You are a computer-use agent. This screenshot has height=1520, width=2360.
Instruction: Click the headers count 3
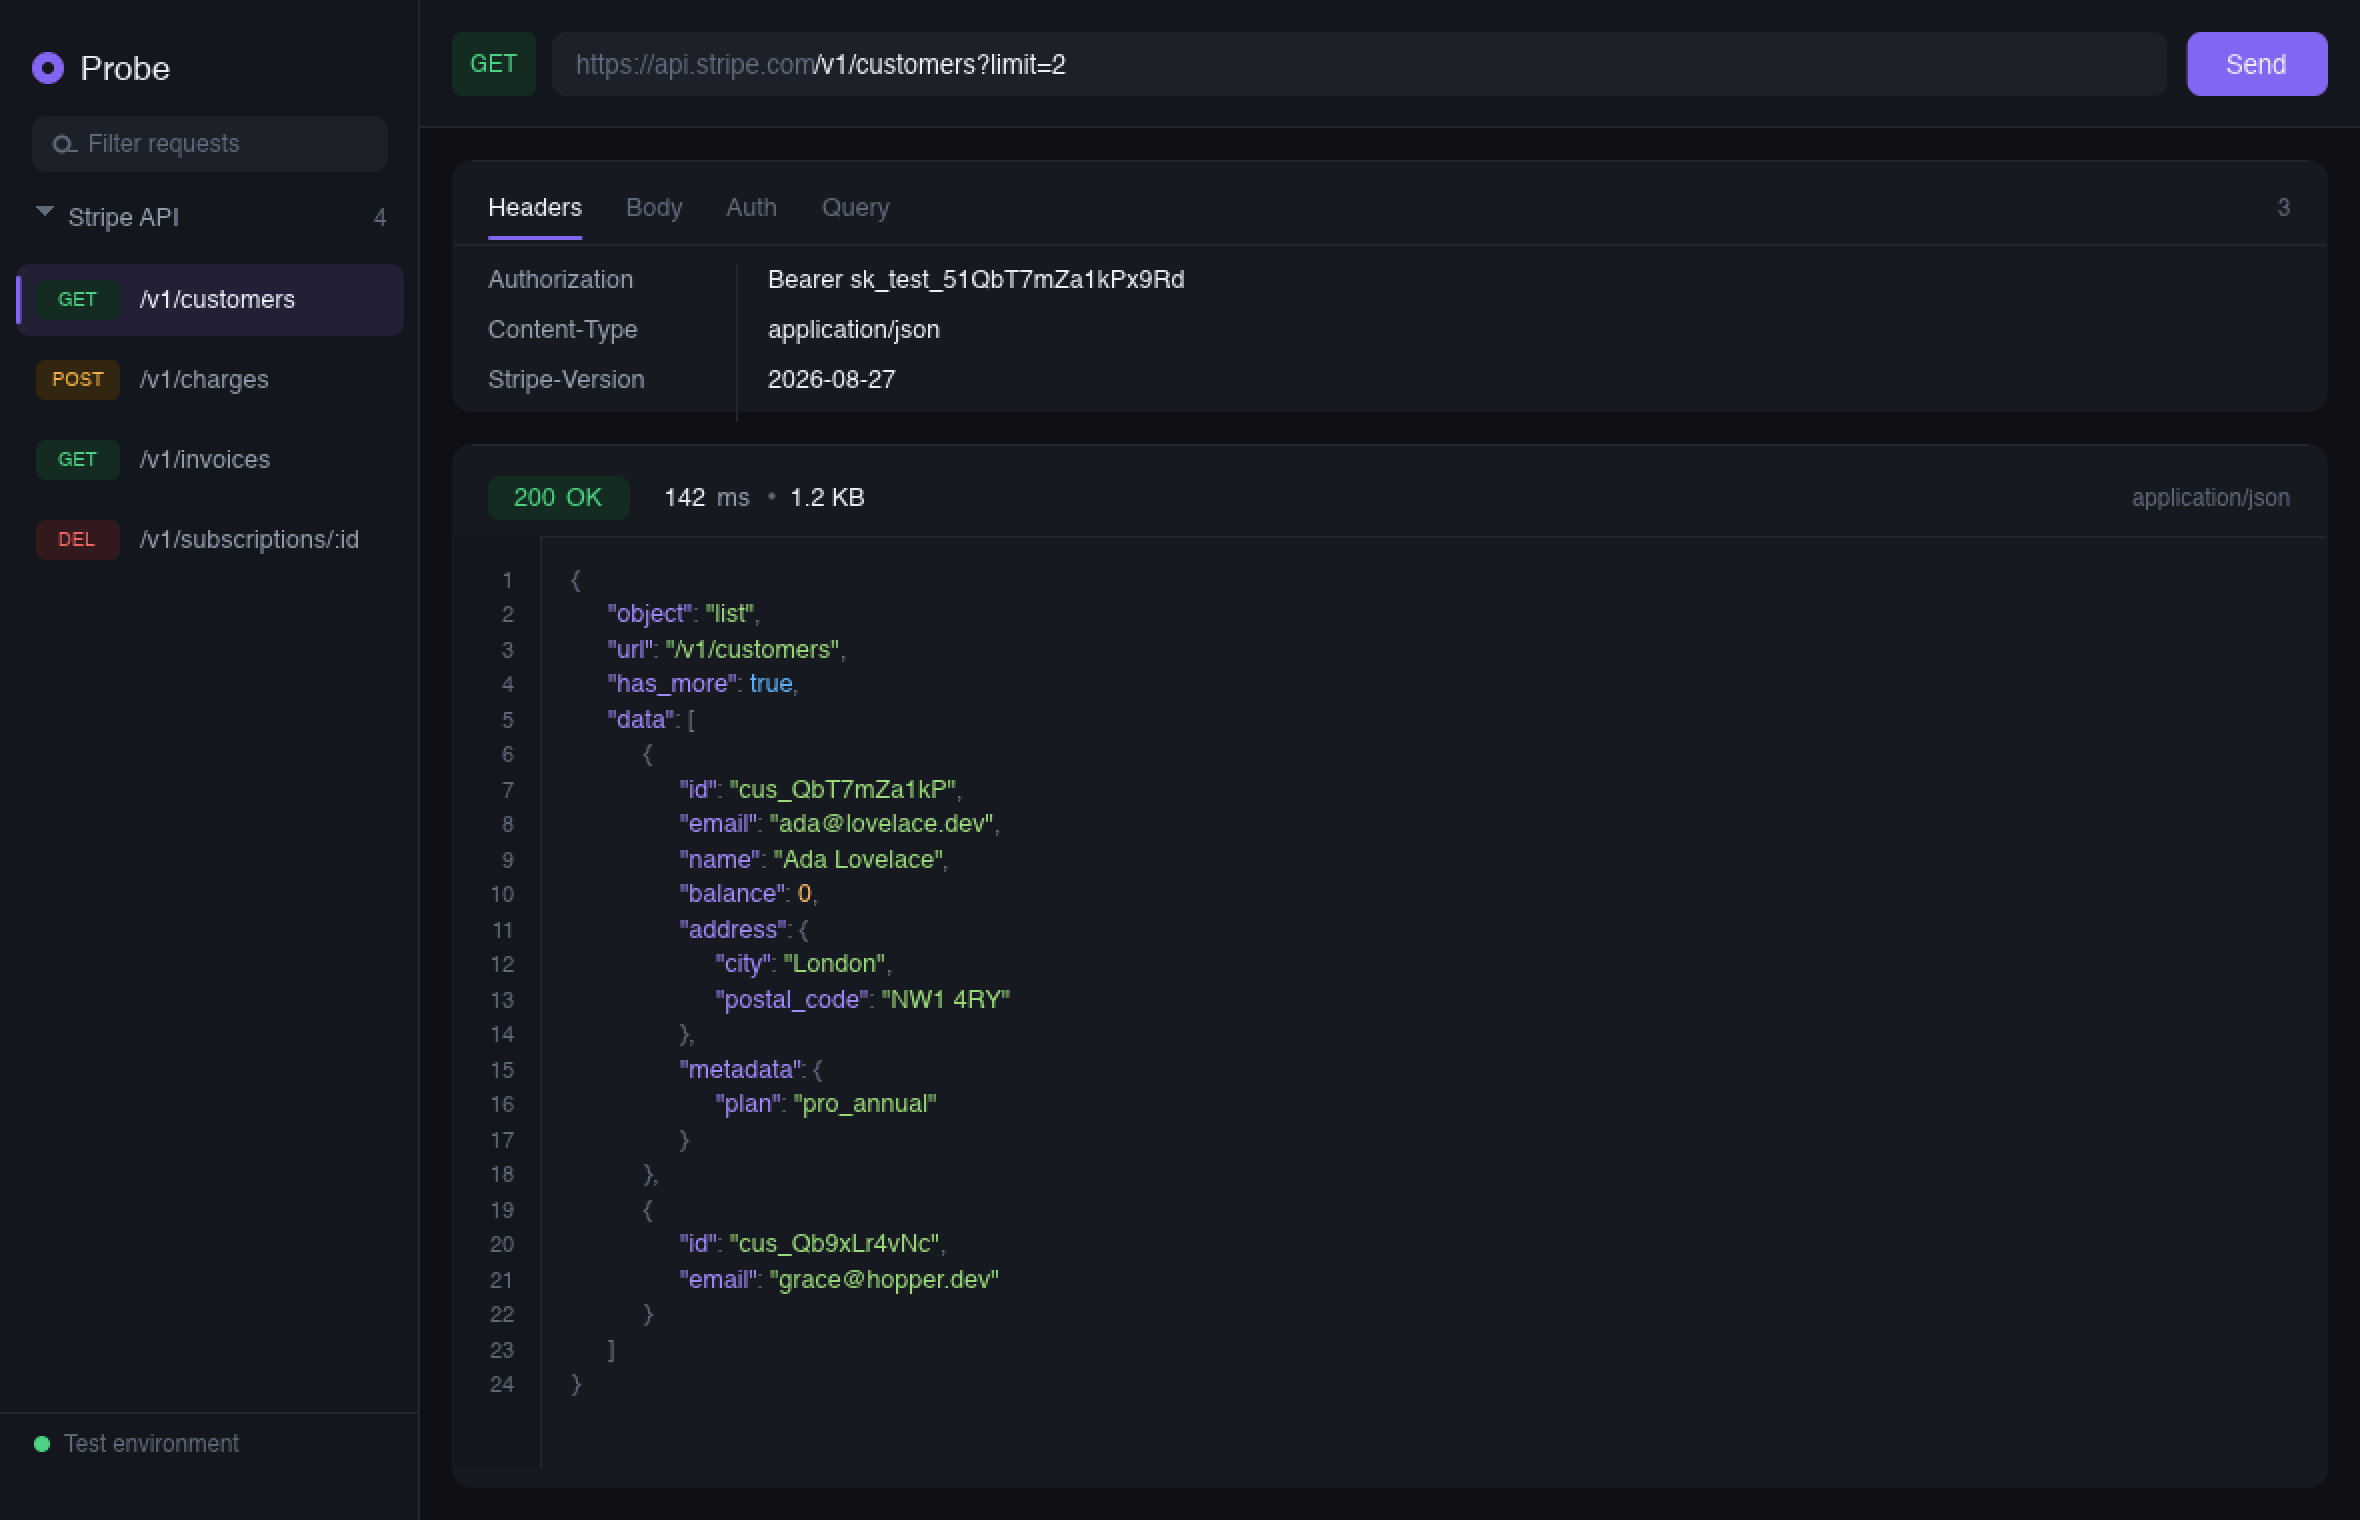tap(2283, 207)
